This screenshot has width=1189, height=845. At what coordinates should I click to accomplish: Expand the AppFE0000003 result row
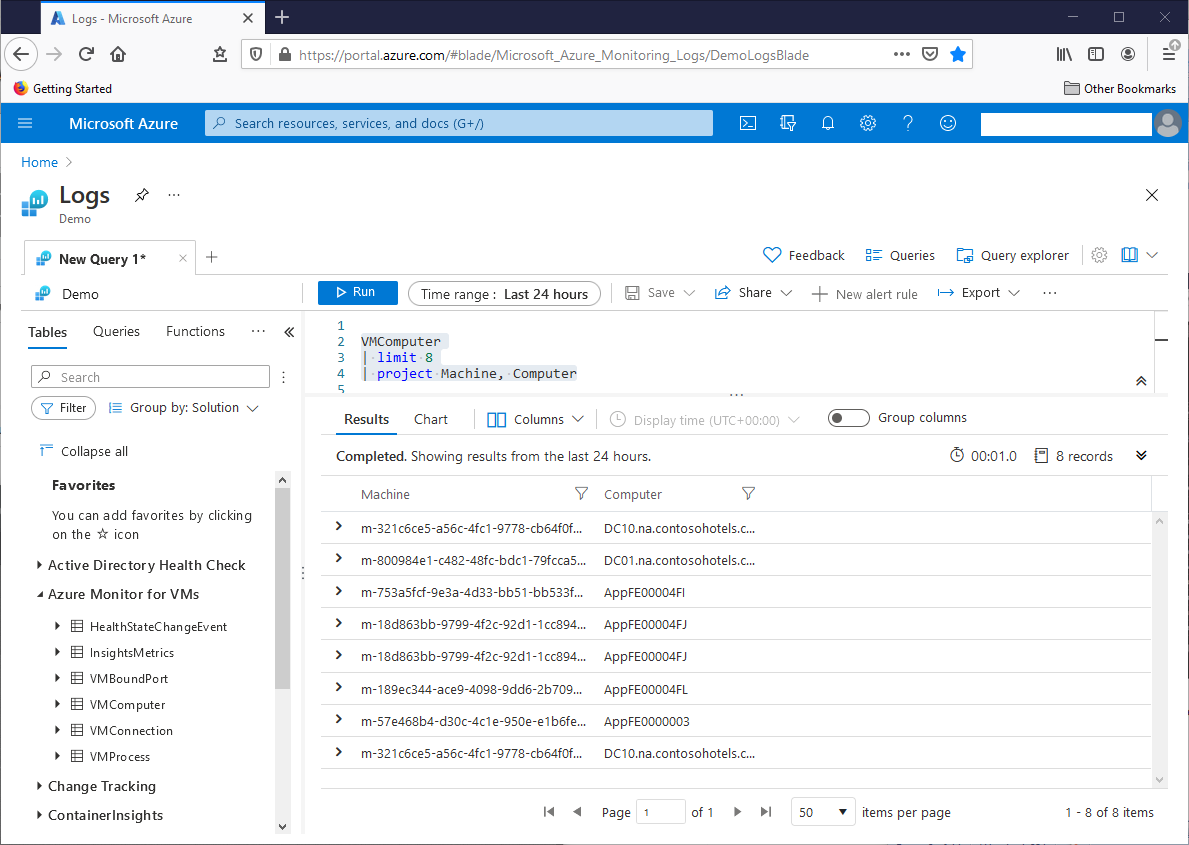pos(339,719)
